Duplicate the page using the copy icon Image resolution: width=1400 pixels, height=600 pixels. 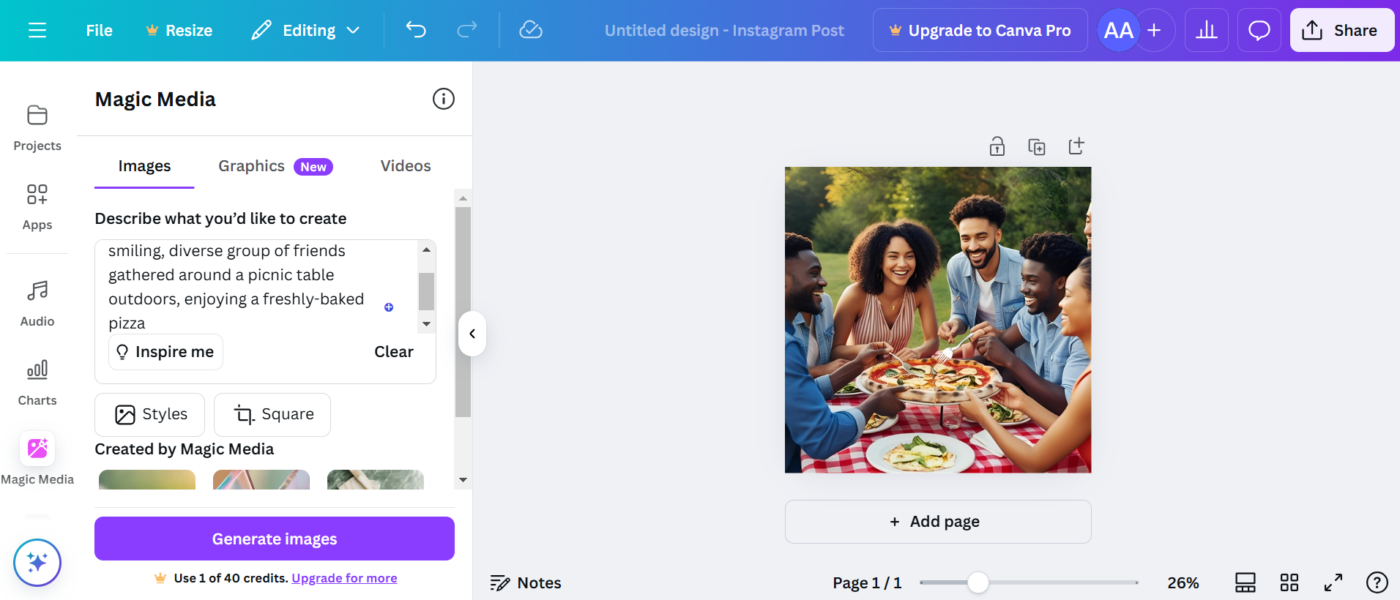1037,147
